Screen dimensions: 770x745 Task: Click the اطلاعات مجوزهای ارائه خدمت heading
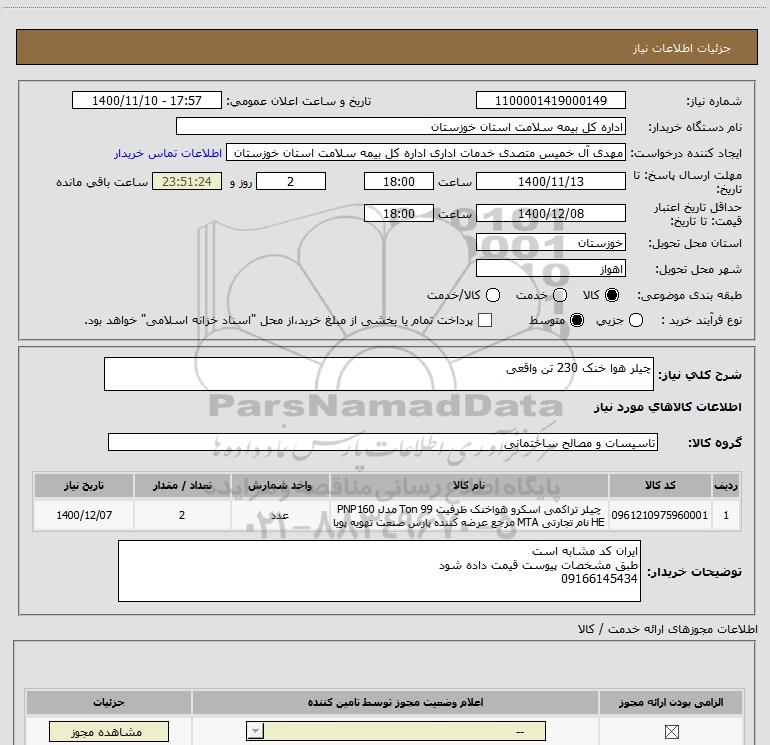coord(668,629)
